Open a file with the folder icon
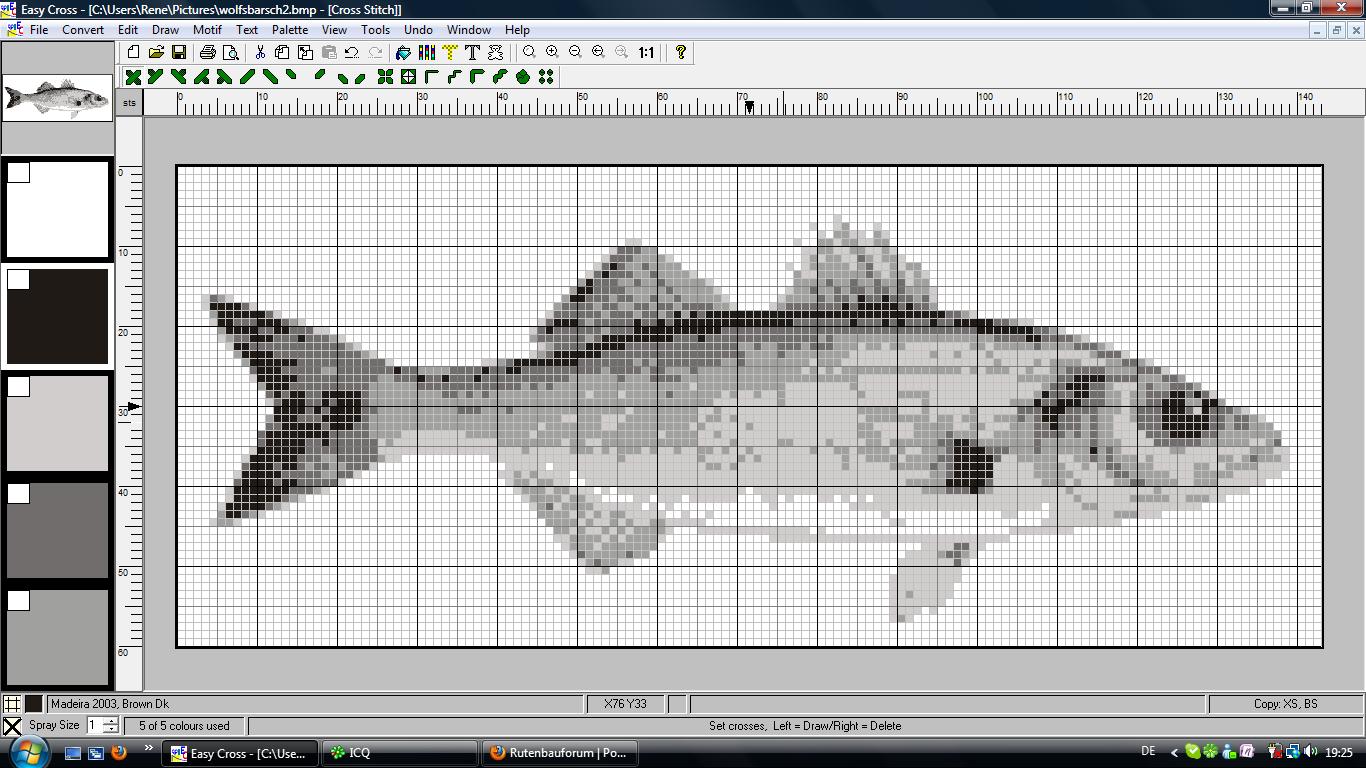The width and height of the screenshot is (1366, 768). click(x=156, y=52)
